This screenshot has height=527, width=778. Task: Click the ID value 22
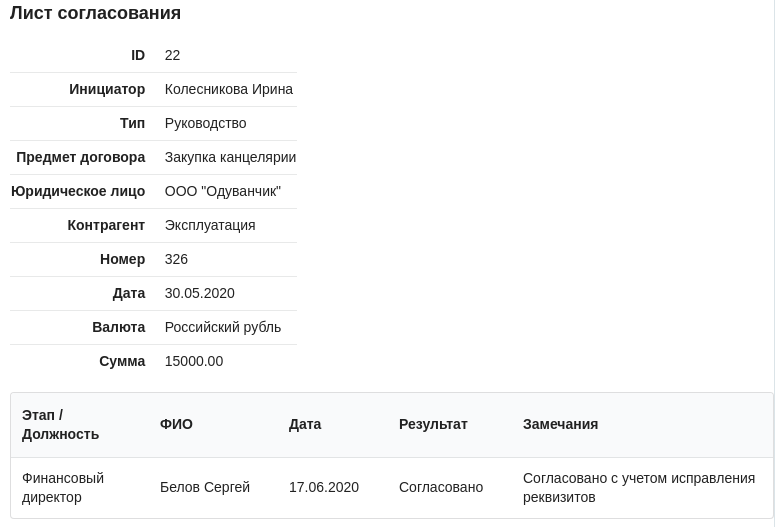coord(173,55)
